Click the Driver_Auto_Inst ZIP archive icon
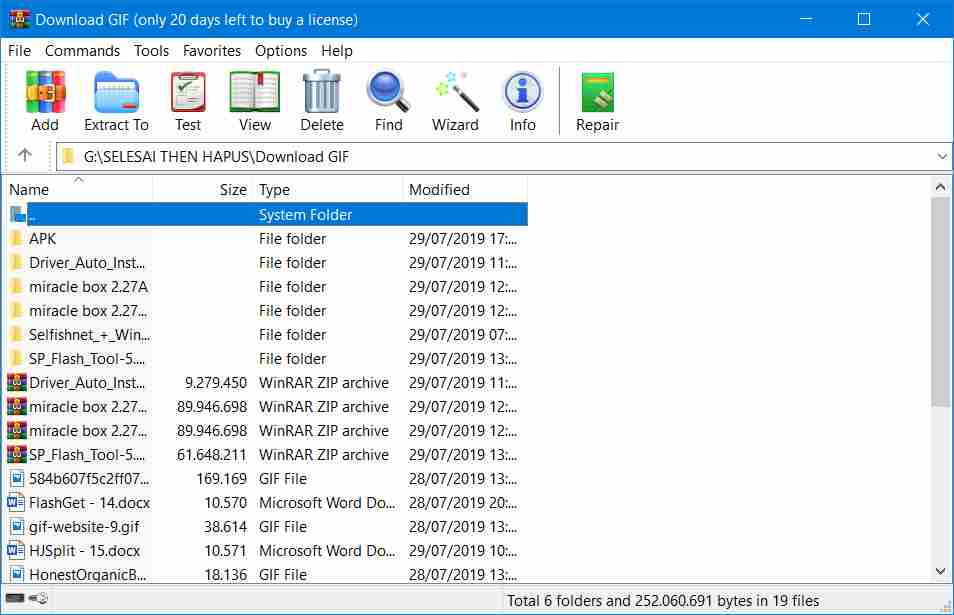 click(17, 383)
